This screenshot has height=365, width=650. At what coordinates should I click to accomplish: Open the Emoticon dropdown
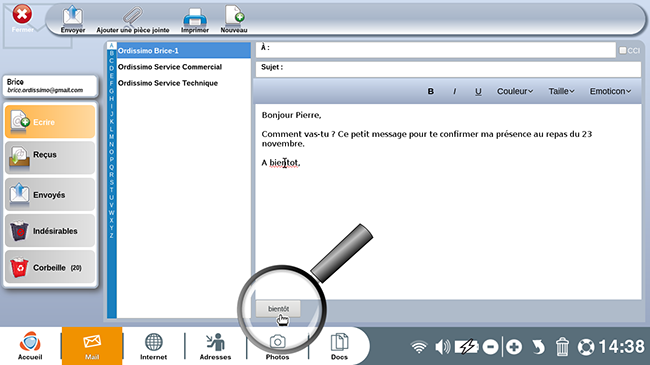coord(610,91)
